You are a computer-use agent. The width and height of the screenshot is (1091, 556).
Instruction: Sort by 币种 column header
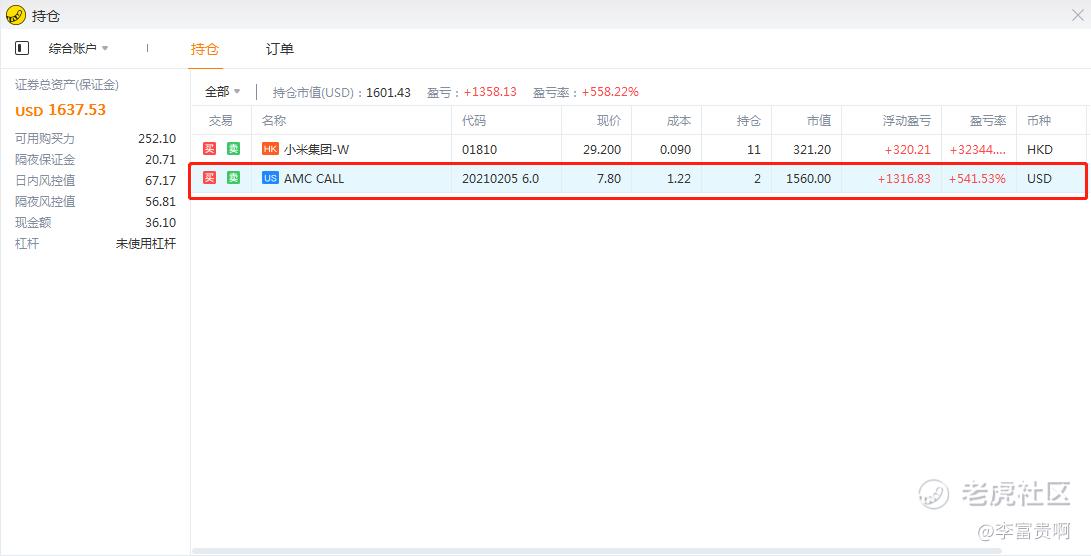point(1039,120)
